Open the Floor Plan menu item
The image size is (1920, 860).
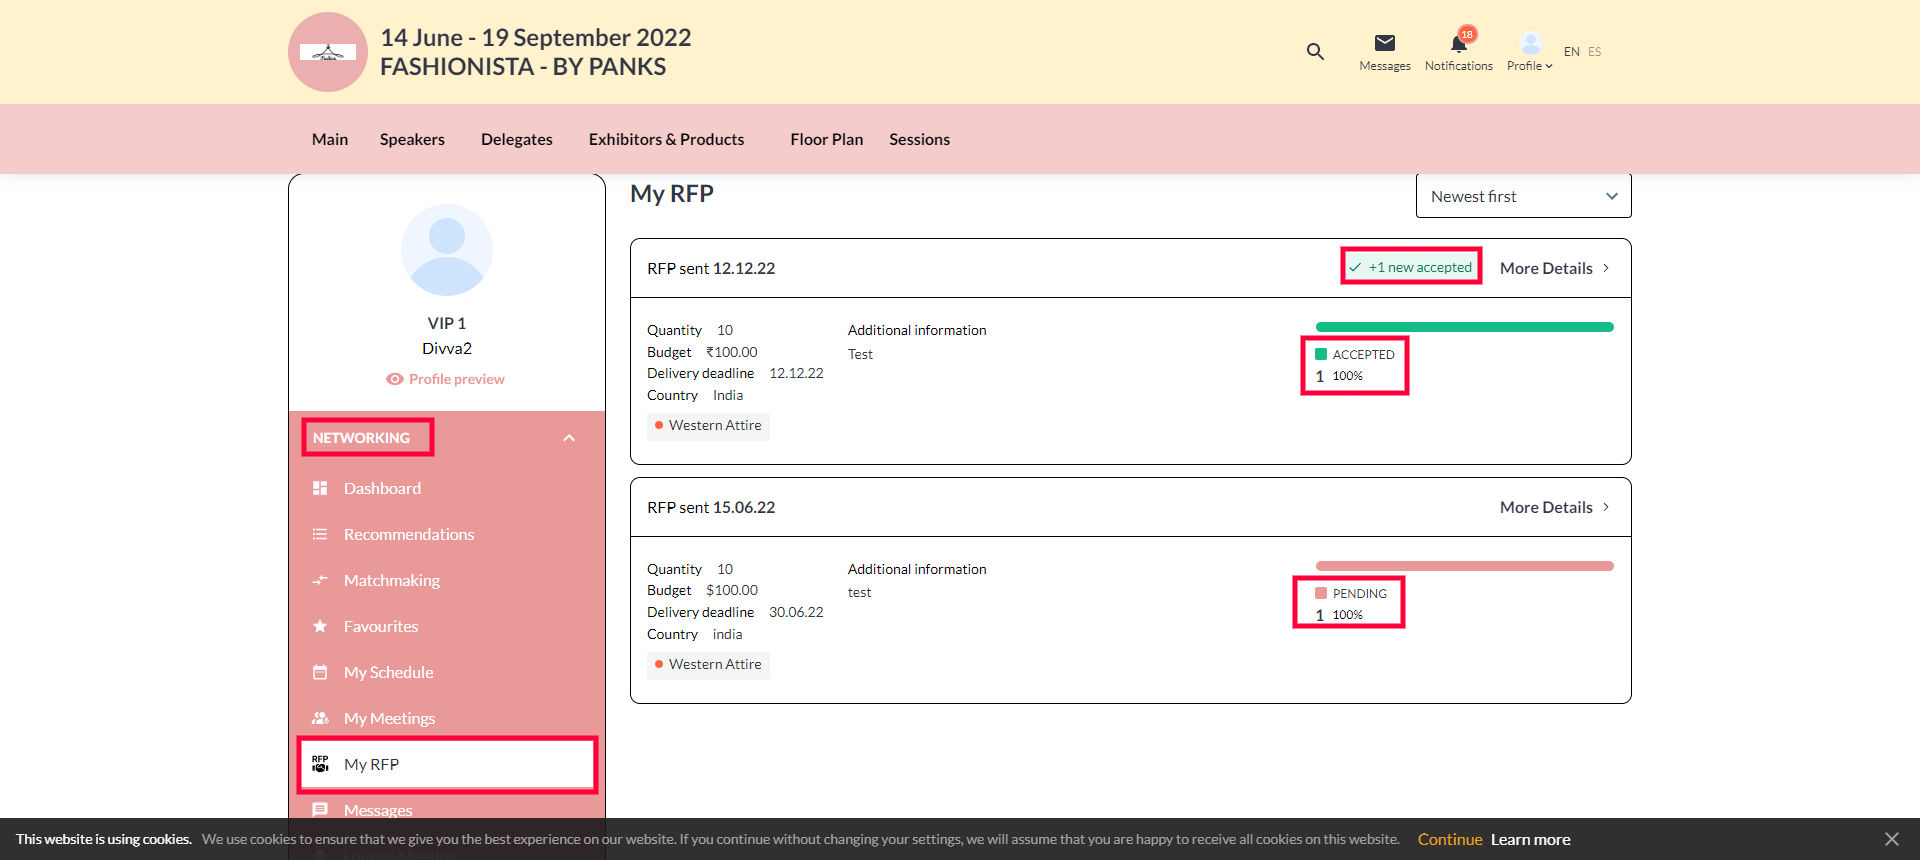click(826, 140)
